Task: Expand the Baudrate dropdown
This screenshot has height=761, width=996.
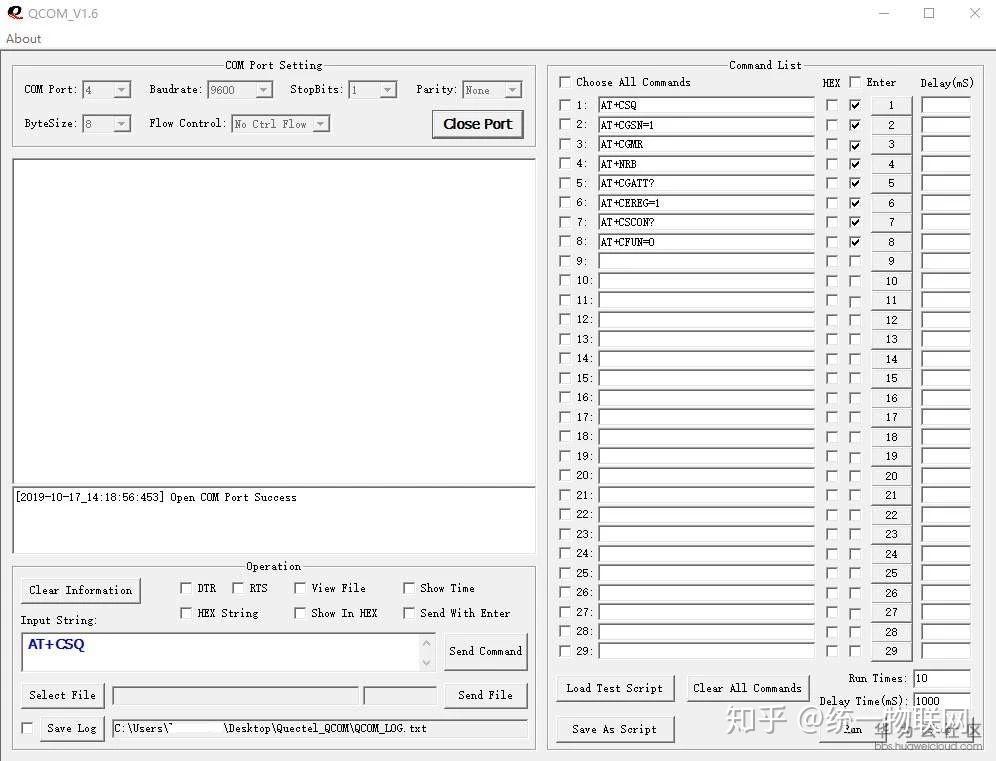Action: (264, 90)
